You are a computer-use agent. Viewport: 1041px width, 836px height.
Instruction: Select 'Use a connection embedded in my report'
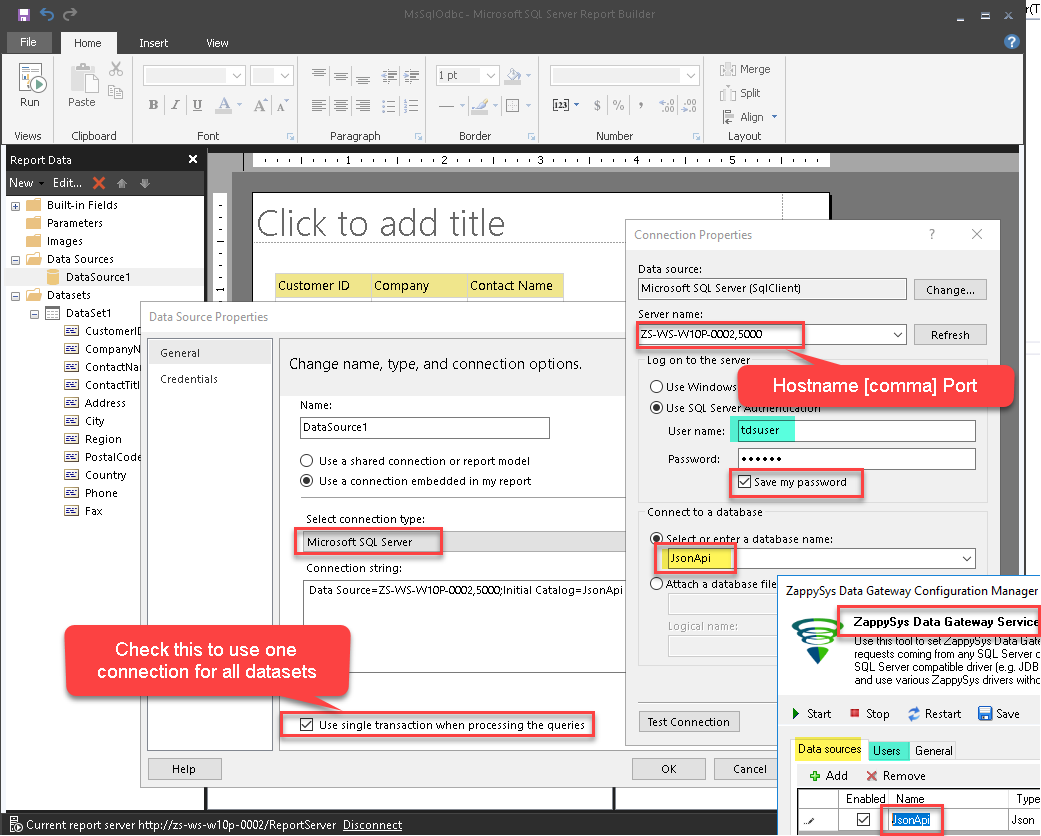coord(307,481)
